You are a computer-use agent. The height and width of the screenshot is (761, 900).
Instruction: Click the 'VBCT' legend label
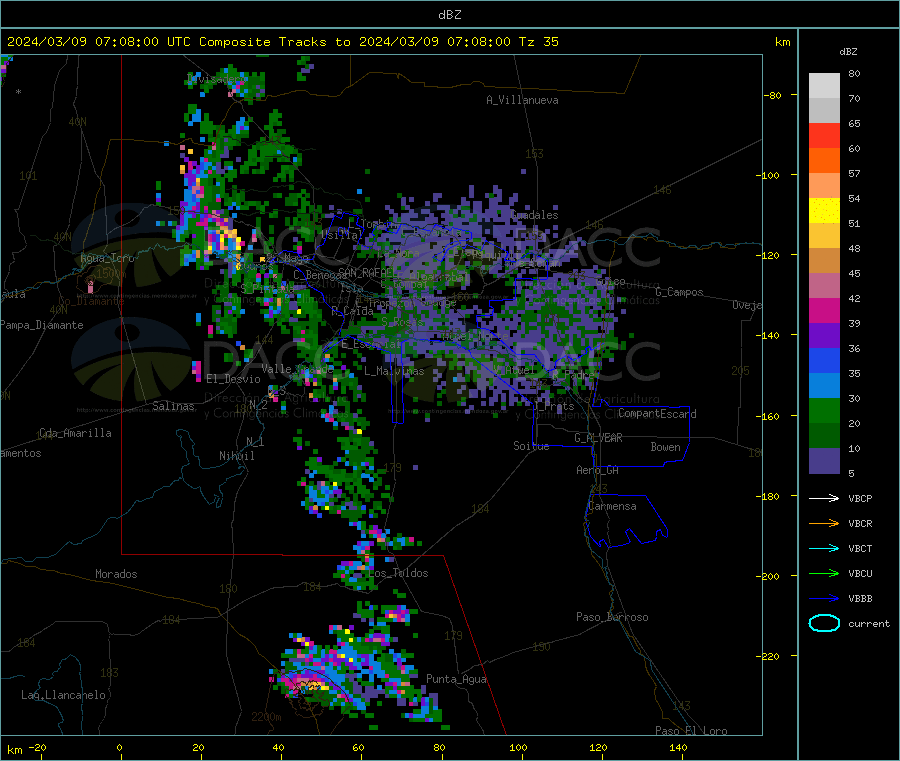(860, 549)
